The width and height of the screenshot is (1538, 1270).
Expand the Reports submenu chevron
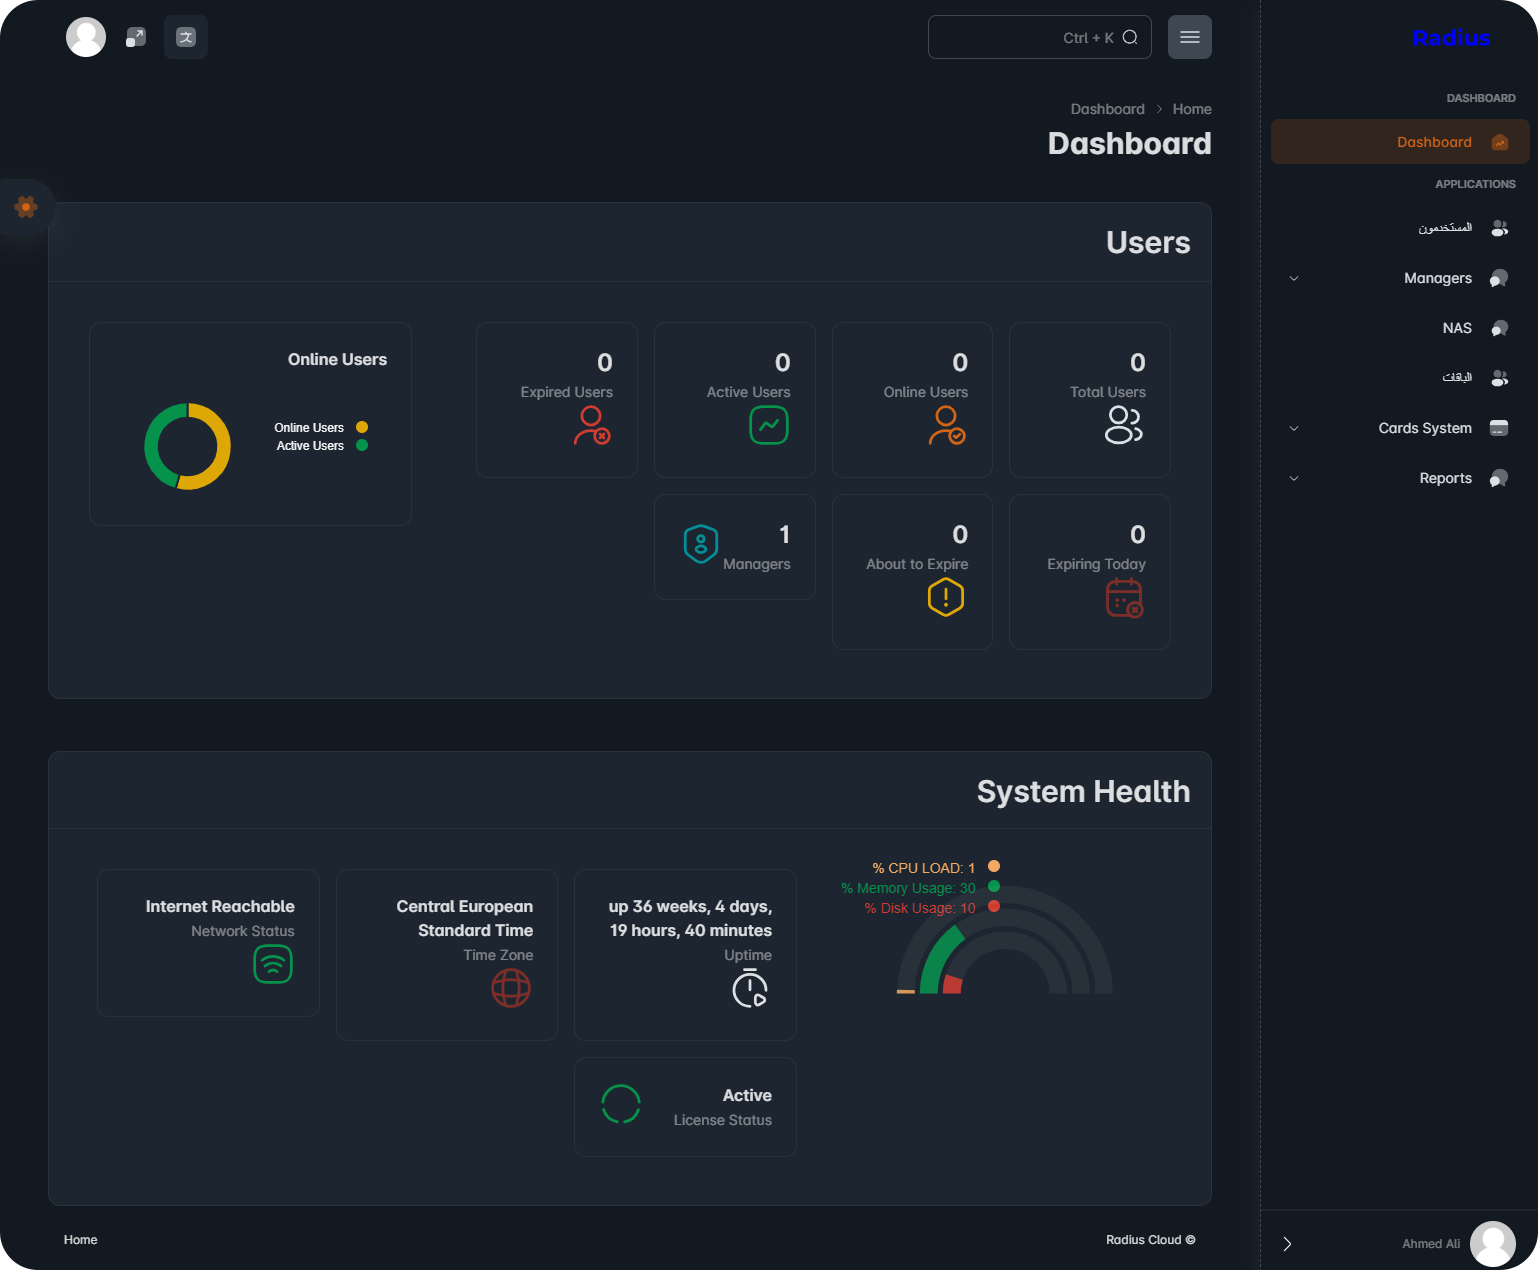click(x=1294, y=478)
